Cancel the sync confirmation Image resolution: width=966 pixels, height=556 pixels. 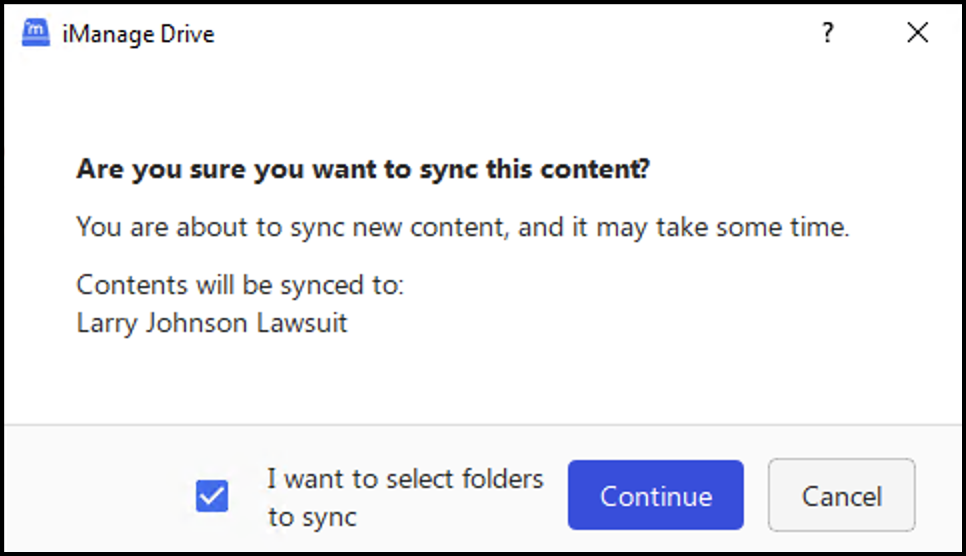[x=841, y=496]
